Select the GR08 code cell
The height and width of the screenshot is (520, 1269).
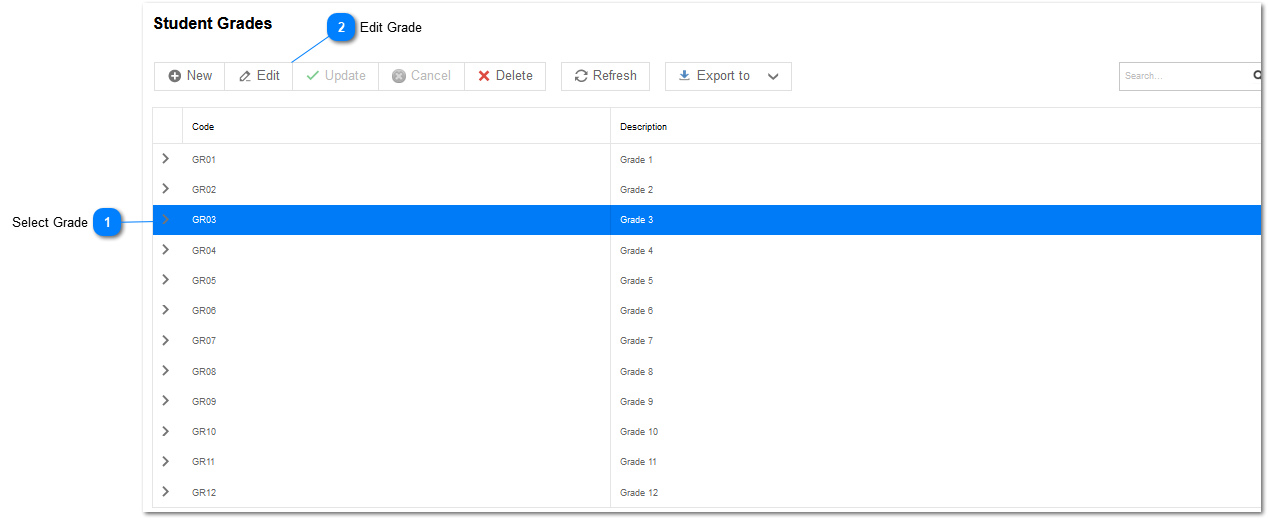(396, 372)
